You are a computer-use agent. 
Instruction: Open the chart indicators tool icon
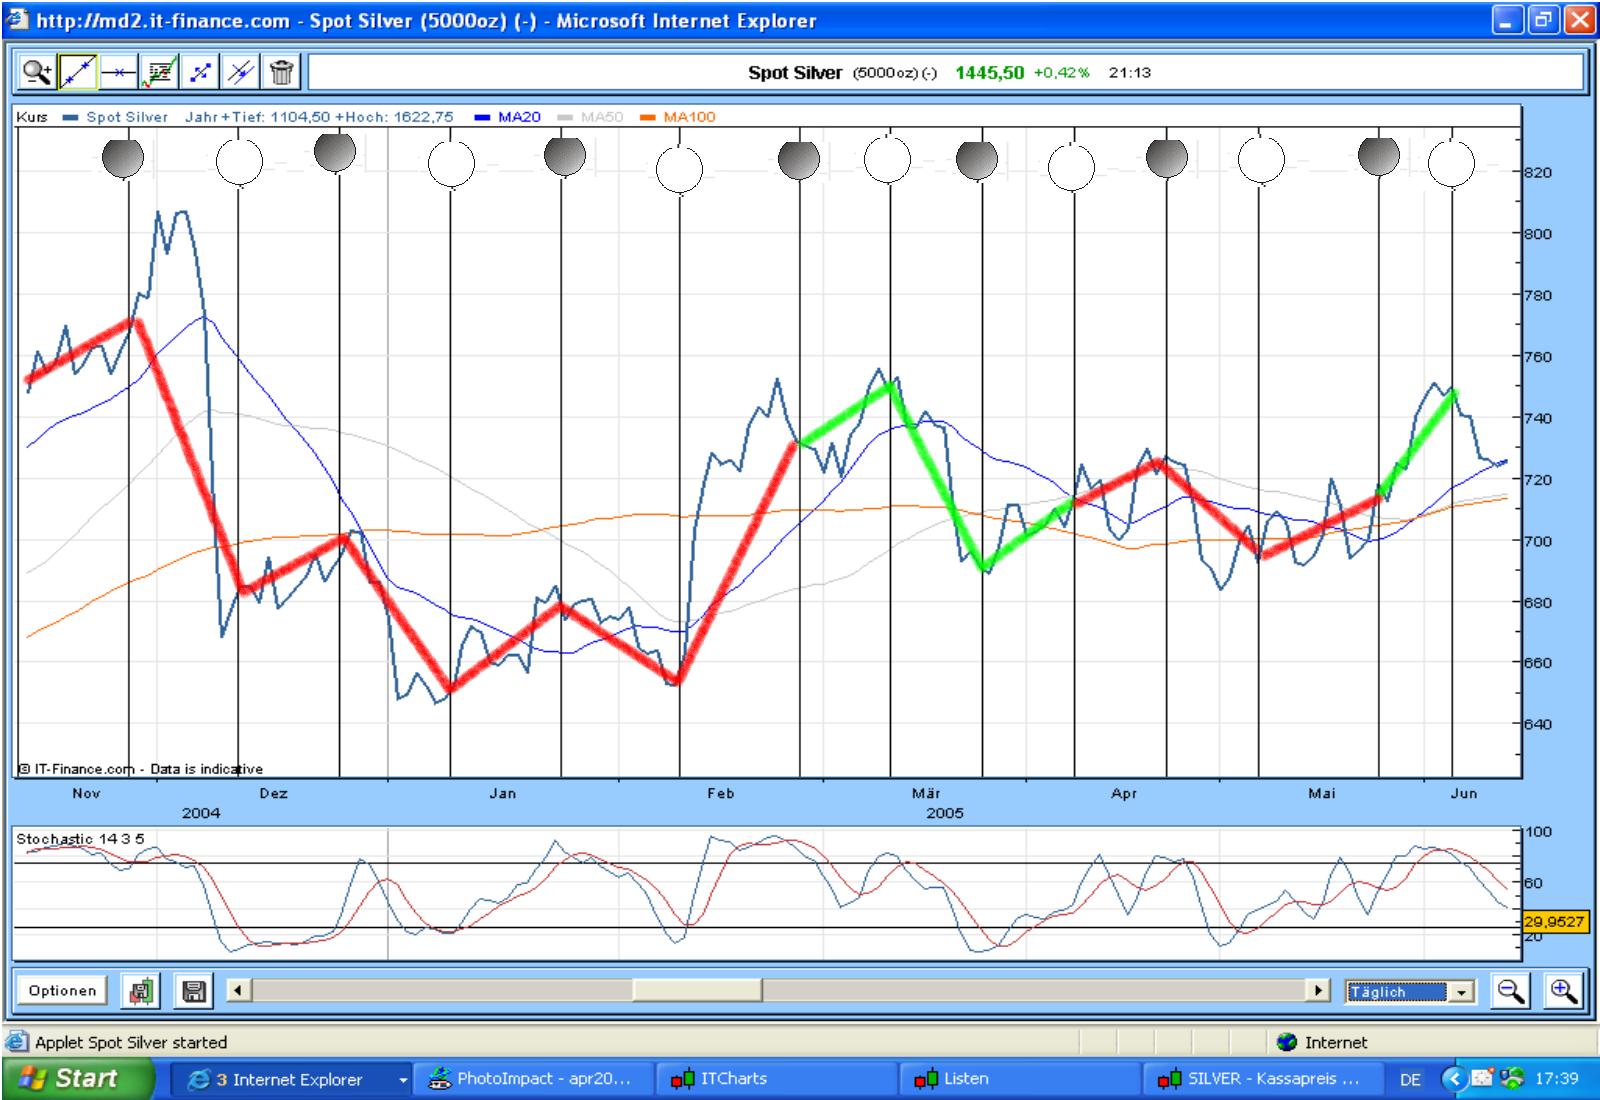159,72
